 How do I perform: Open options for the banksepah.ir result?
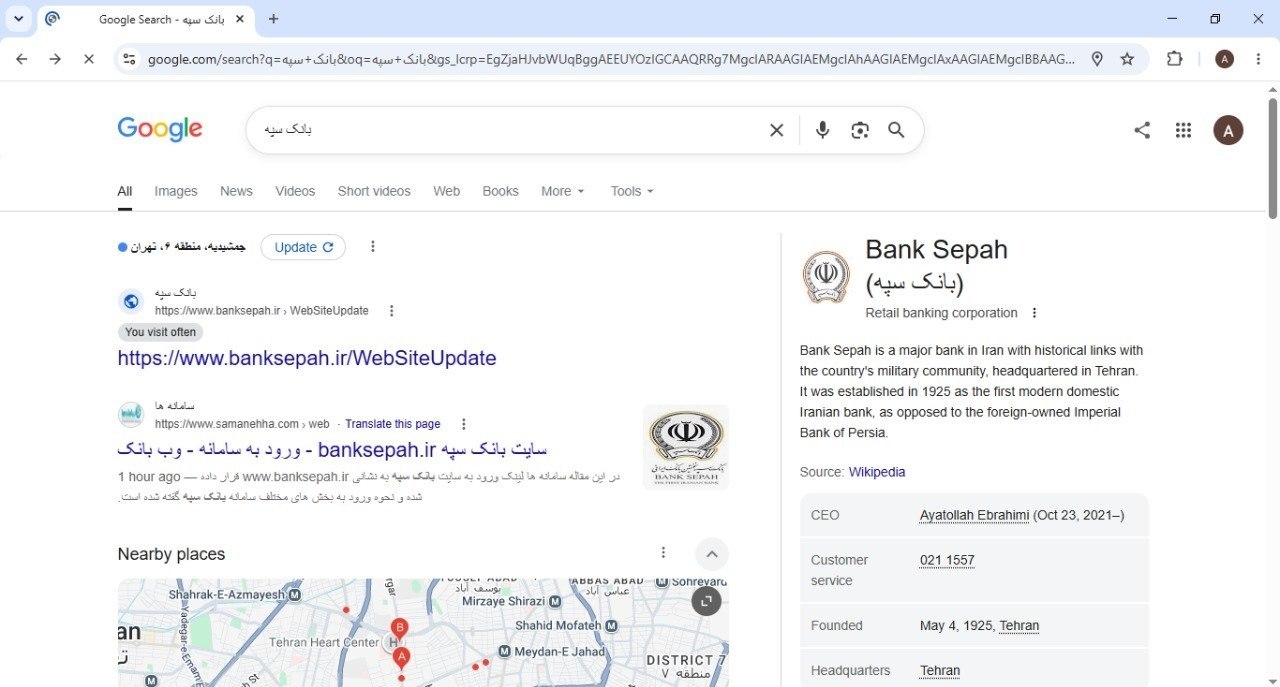391,311
